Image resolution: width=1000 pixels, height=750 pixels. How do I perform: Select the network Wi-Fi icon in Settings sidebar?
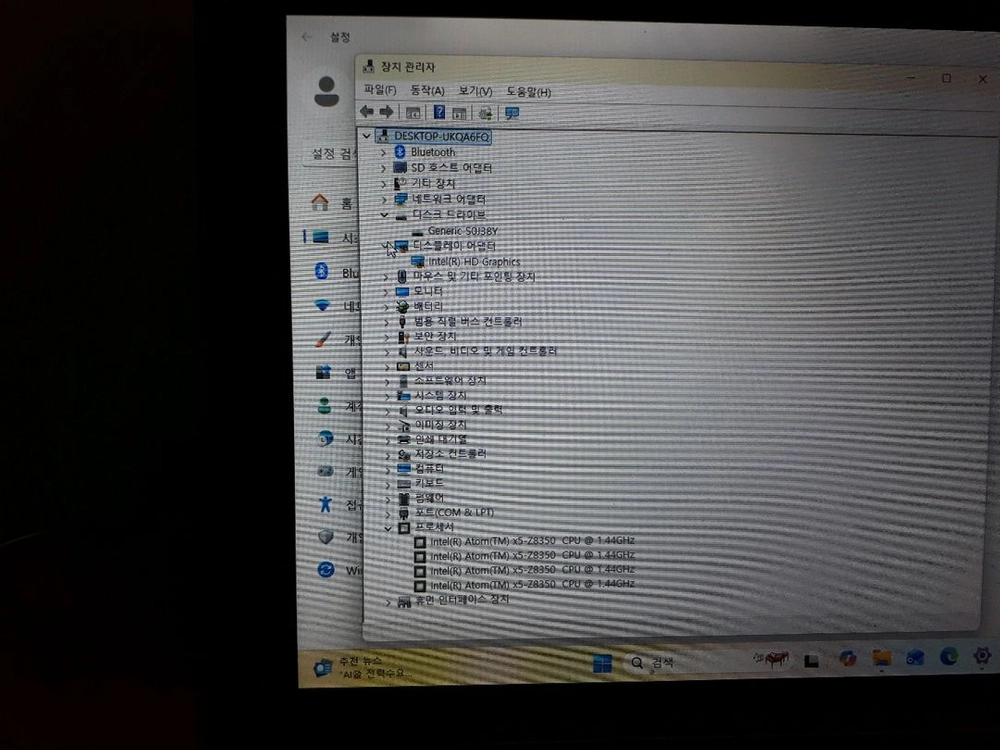pos(323,305)
